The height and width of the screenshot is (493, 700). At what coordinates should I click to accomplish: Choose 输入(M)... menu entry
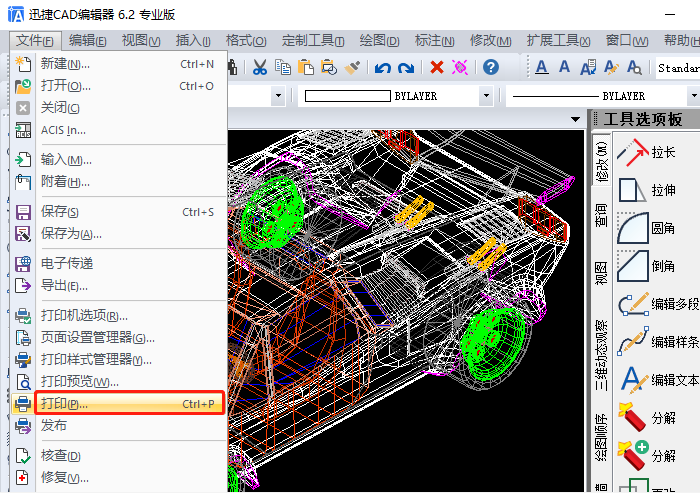point(119,159)
